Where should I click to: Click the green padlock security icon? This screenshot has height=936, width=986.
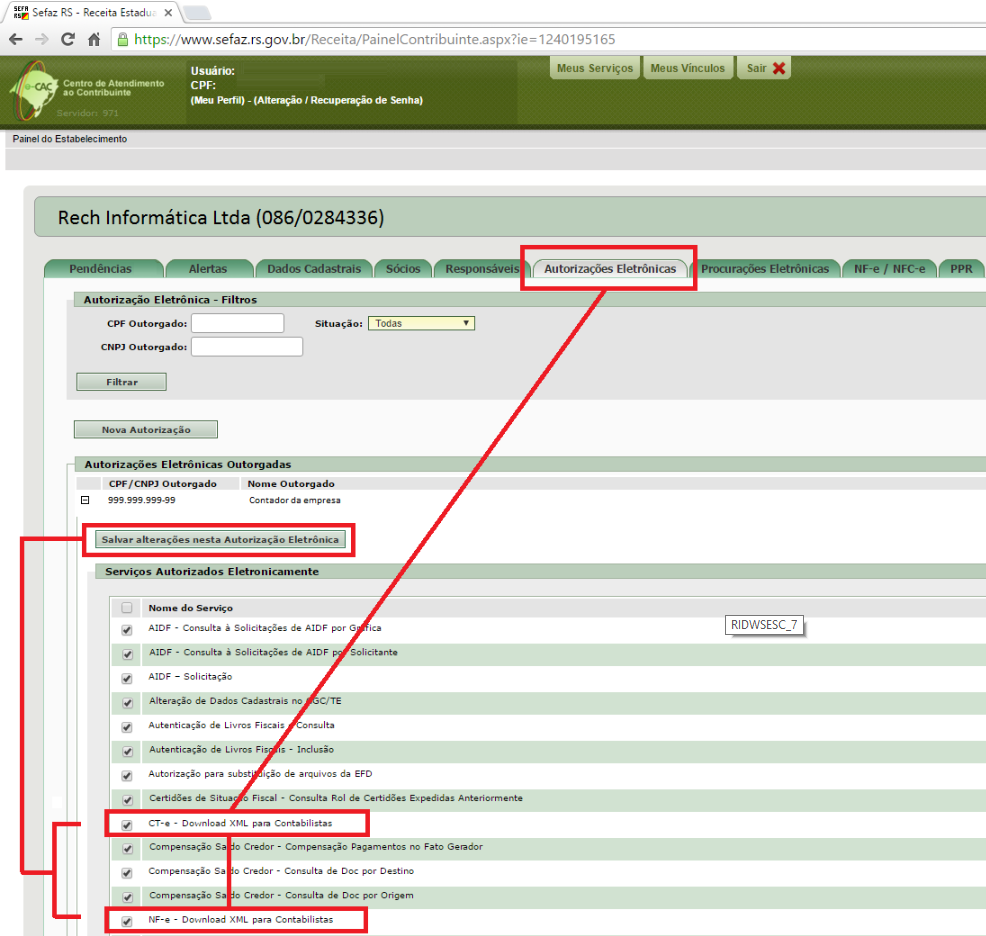123,40
